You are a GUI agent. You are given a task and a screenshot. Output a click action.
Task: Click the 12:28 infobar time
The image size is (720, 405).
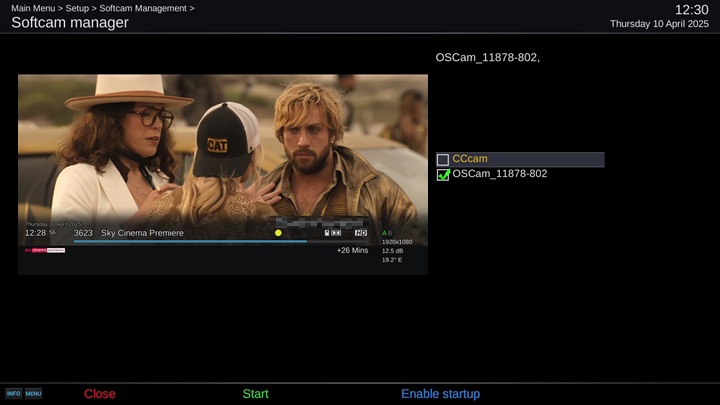[35, 233]
